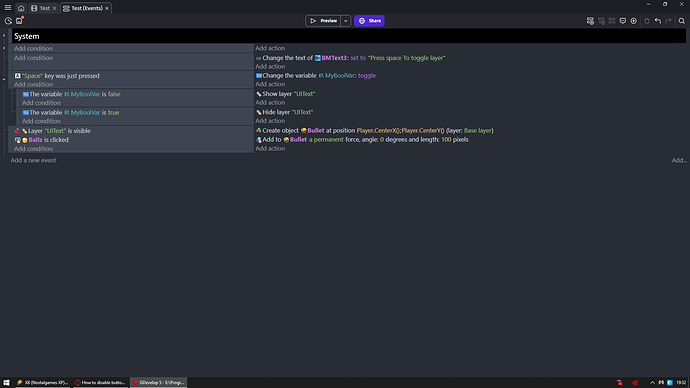Viewport: 690px width, 388px height.
Task: Select Layer "UIText" is visible condition
Action: point(53,131)
